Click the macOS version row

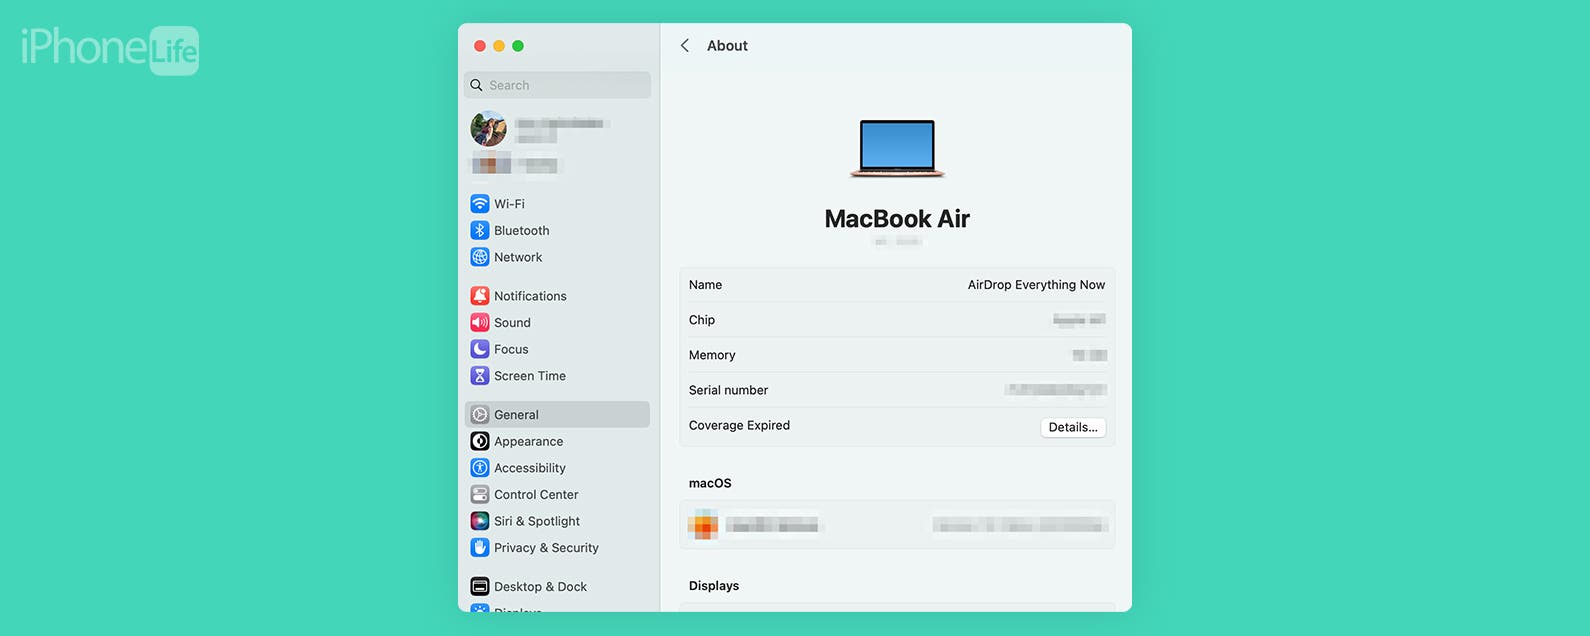pyautogui.click(x=897, y=525)
